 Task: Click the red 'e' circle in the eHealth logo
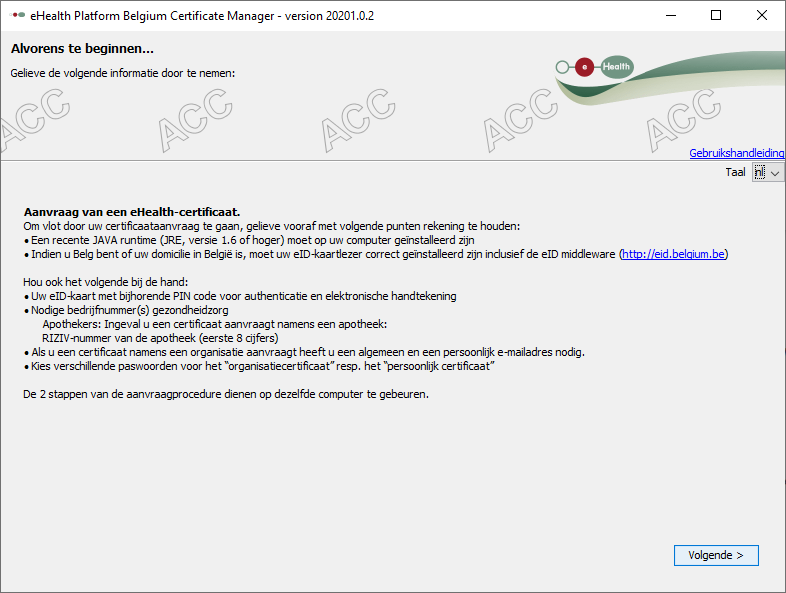[585, 67]
